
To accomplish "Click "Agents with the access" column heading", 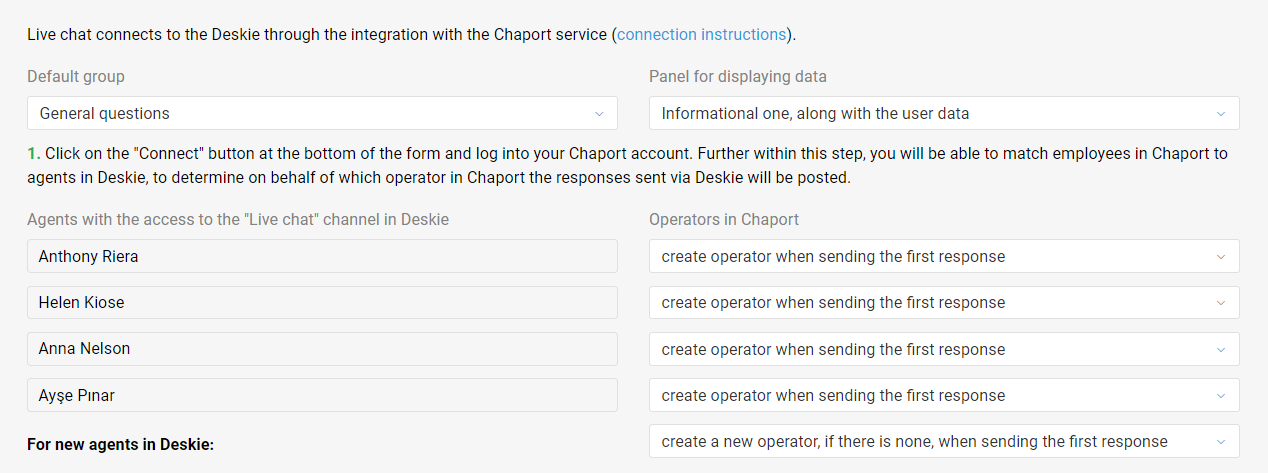I will coord(238,219).
